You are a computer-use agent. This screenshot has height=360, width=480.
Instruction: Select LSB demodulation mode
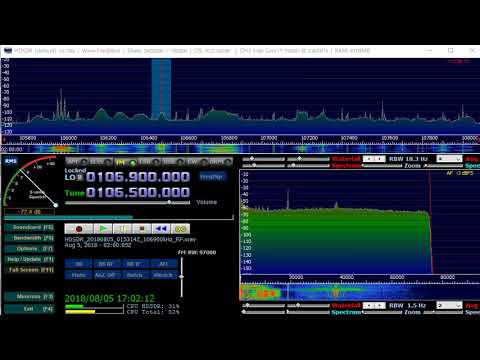click(x=150, y=162)
